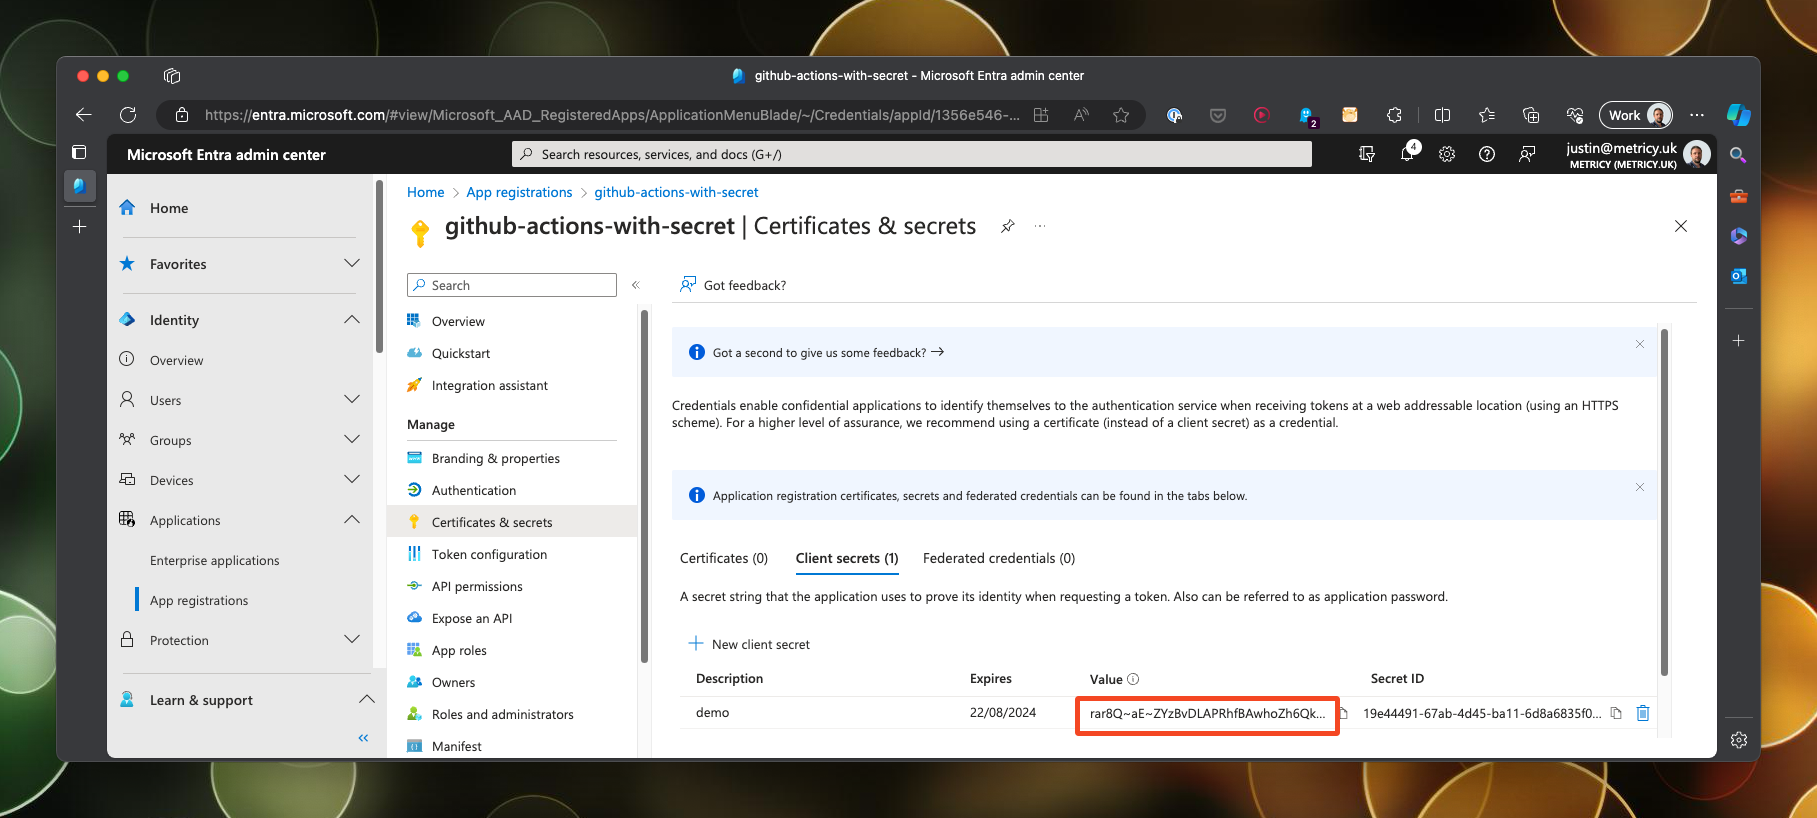Open the Copilot sidebar icon
Viewport: 1817px width, 818px height.
[x=1739, y=115]
